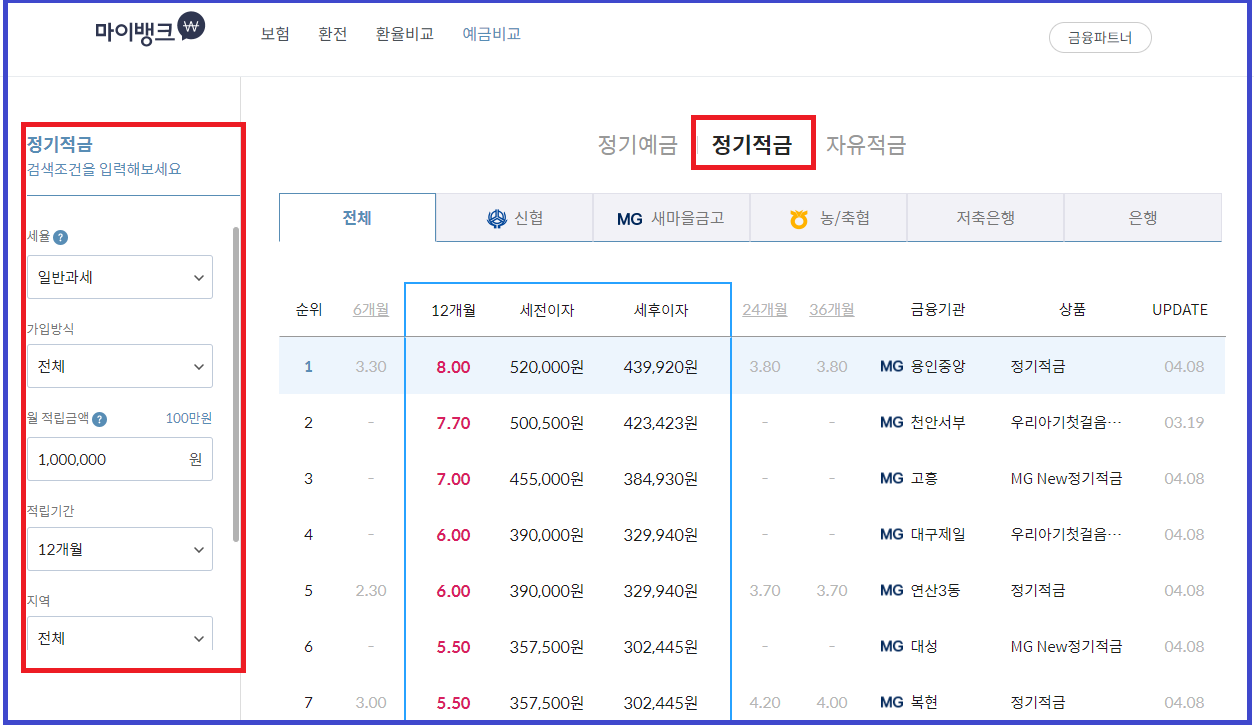Image resolution: width=1254 pixels, height=725 pixels.
Task: Click the 농/축협 medal icon in tab
Action: (799, 218)
